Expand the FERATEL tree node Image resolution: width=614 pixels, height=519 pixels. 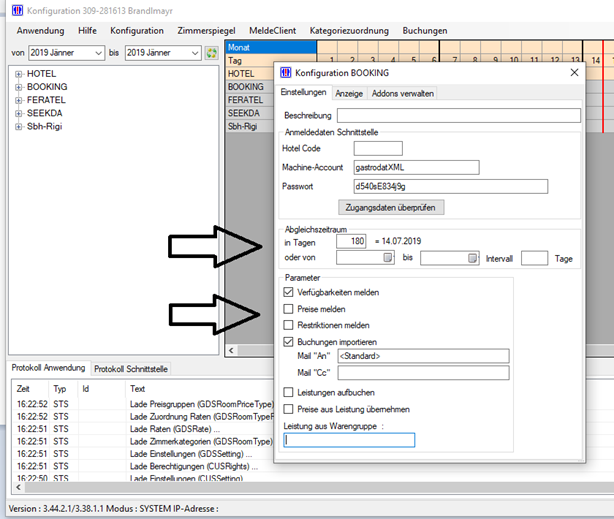(x=18, y=100)
